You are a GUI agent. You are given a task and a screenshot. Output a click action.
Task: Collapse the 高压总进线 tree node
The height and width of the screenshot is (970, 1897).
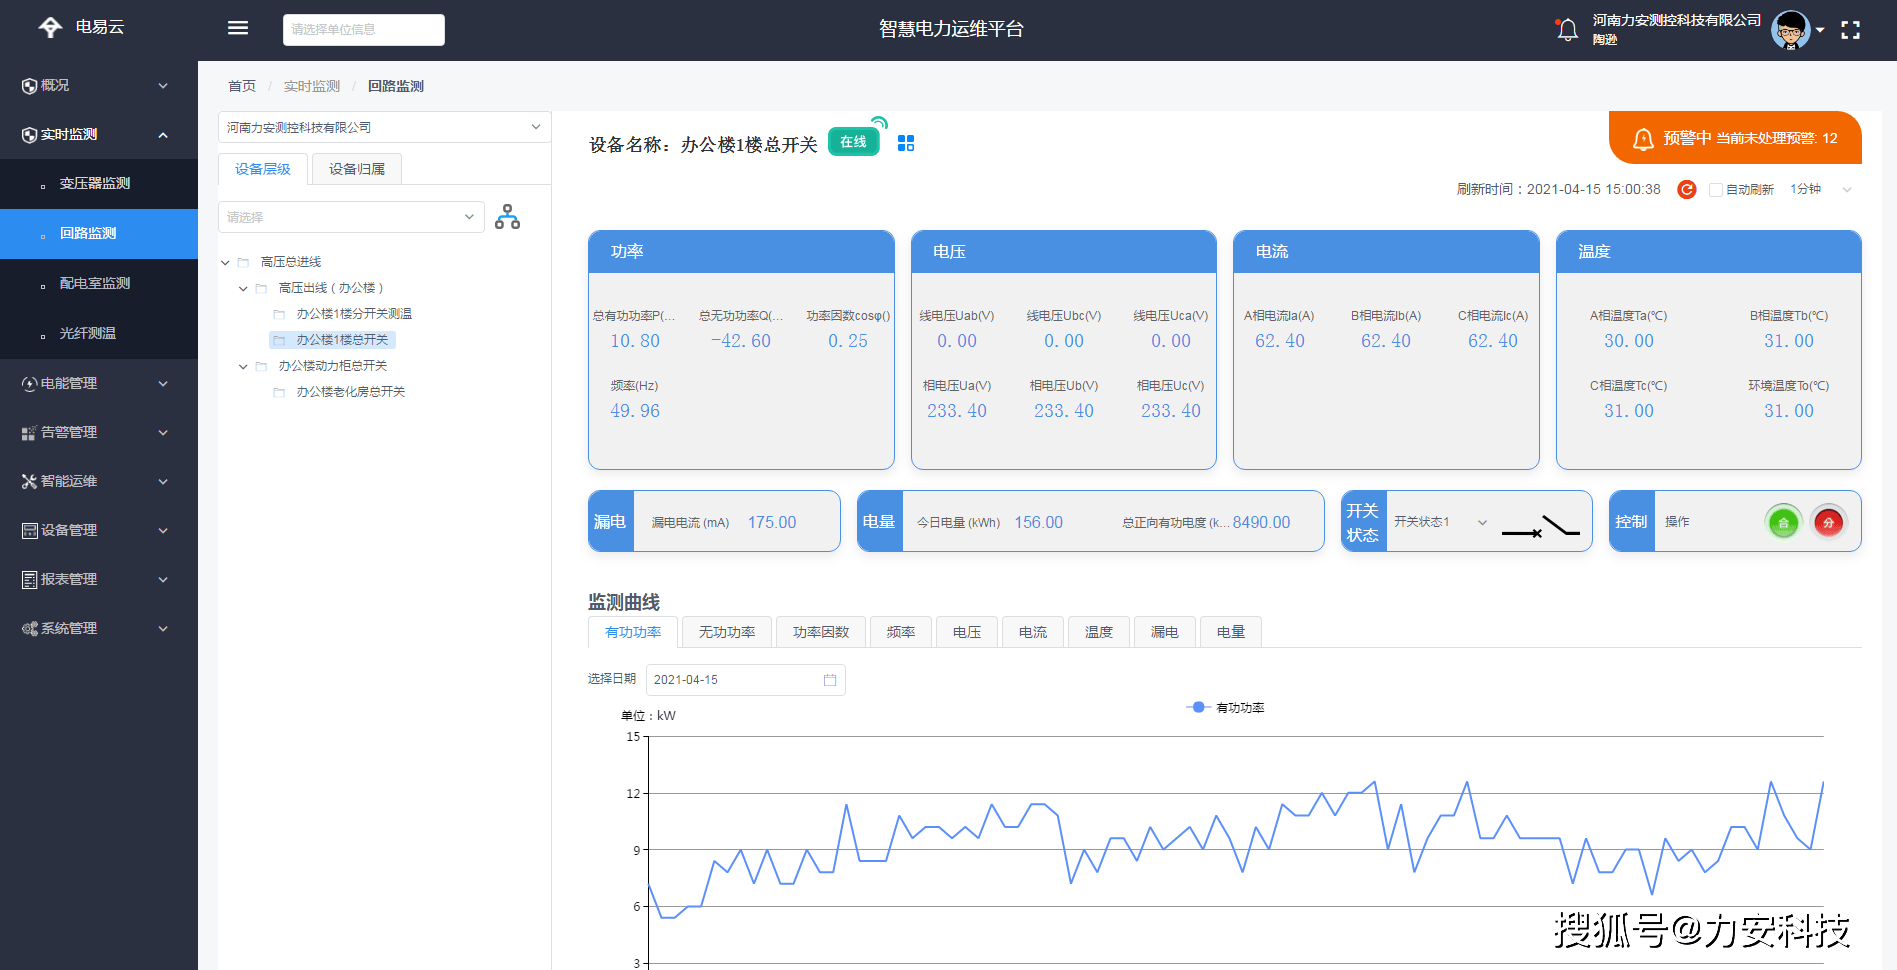[x=225, y=261]
